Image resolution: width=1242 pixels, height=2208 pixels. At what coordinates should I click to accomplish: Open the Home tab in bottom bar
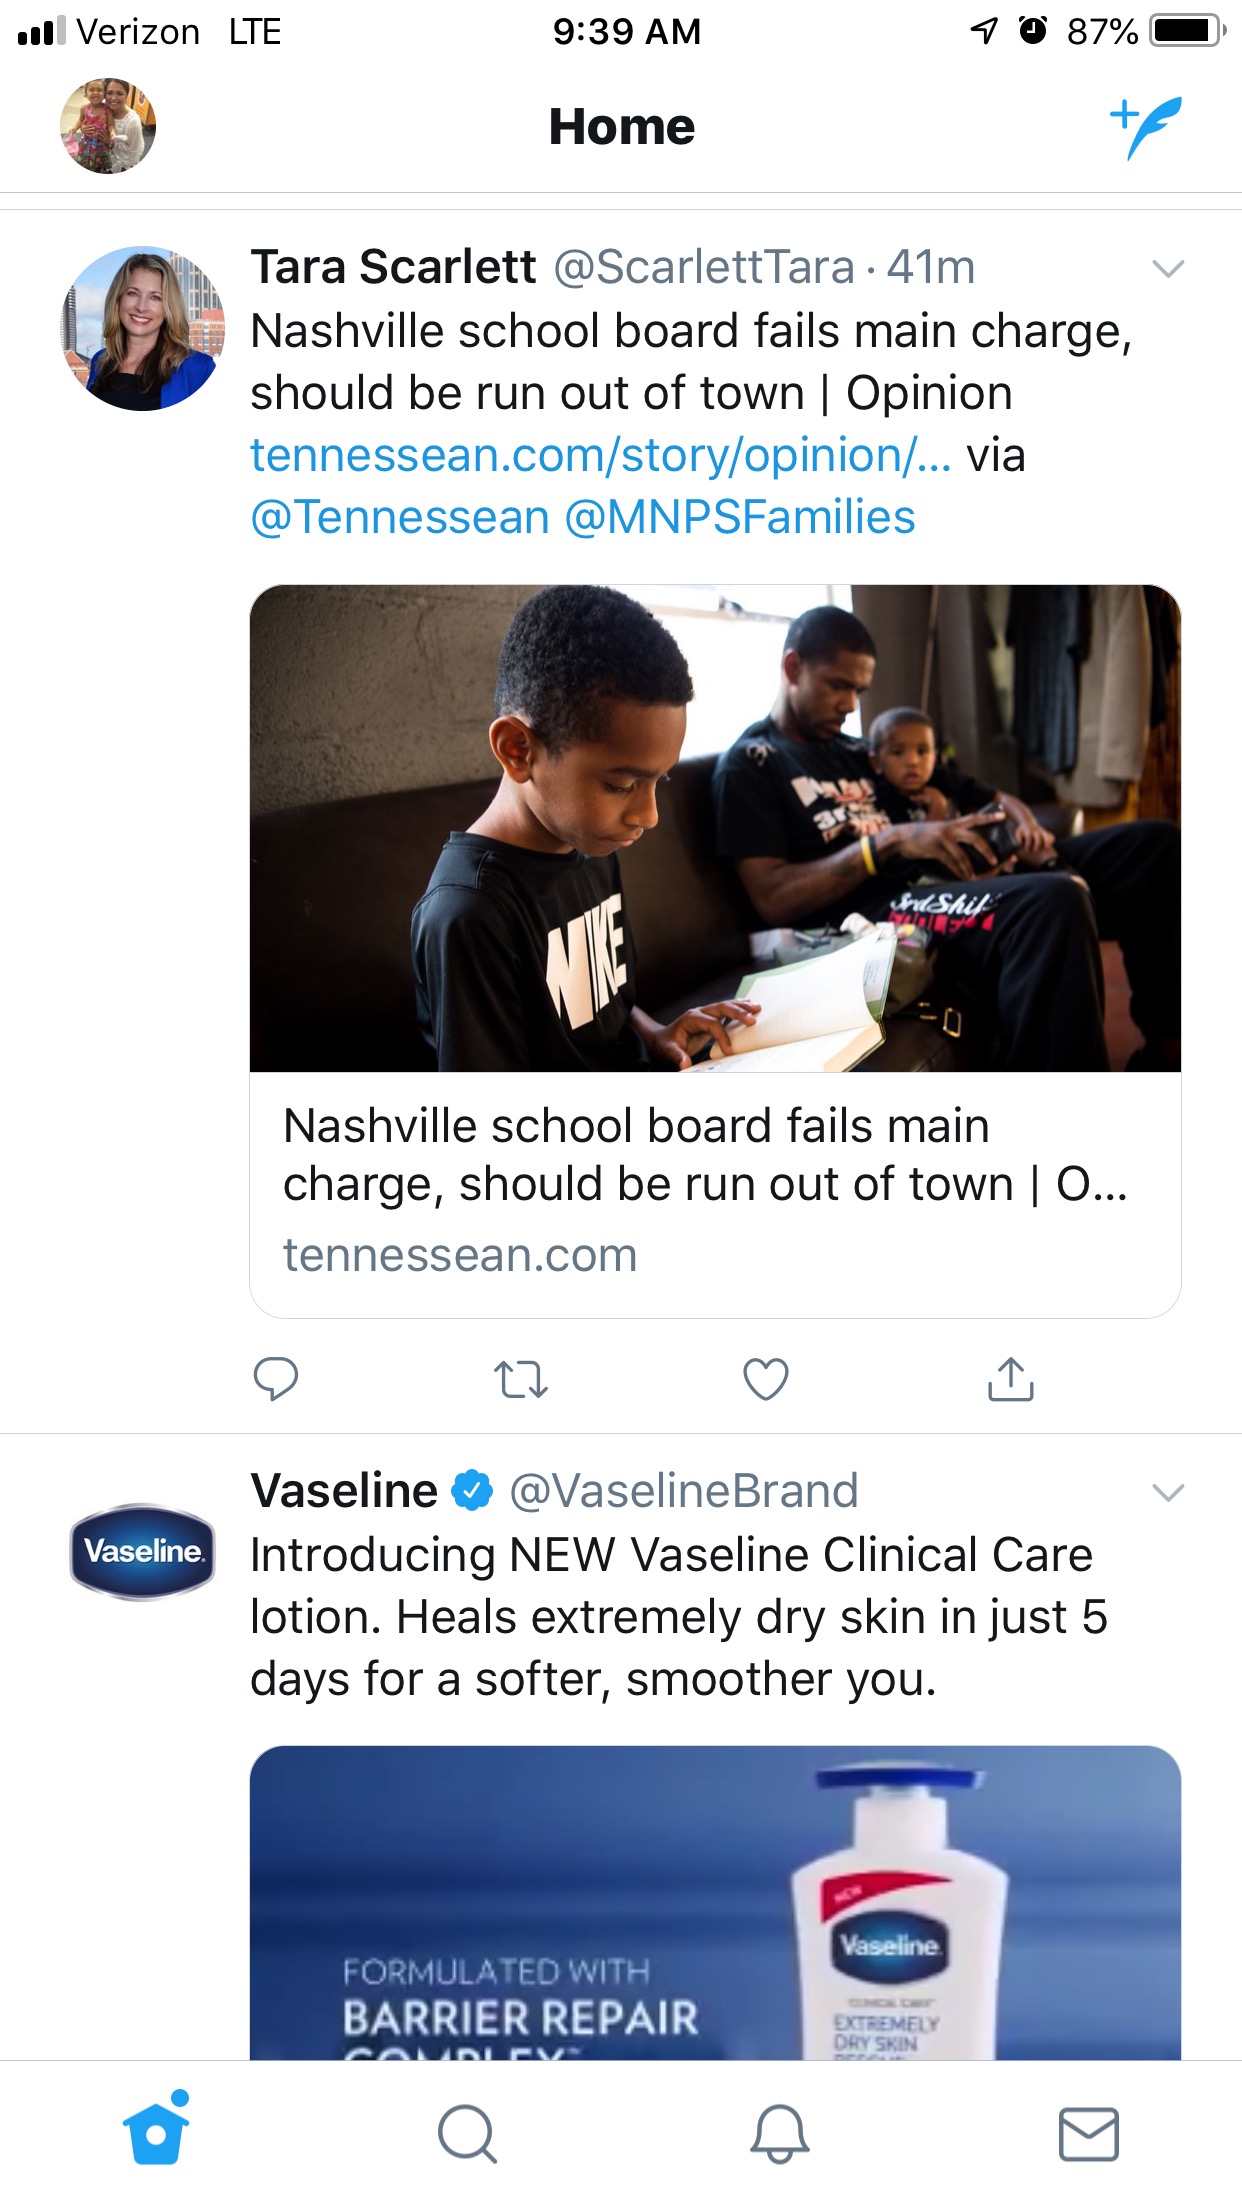point(156,2132)
